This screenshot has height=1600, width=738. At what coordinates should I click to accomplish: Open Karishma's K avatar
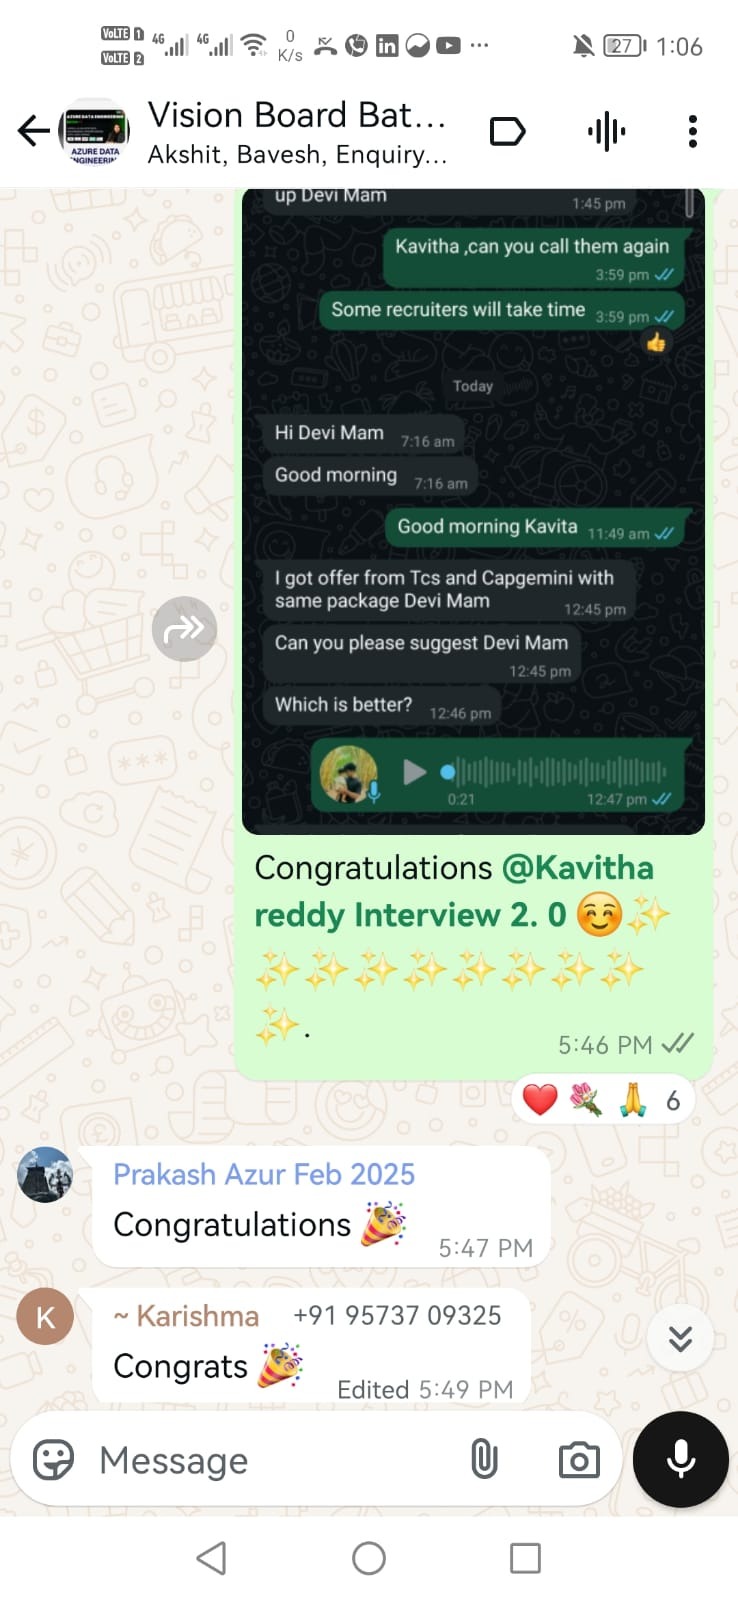[45, 1317]
